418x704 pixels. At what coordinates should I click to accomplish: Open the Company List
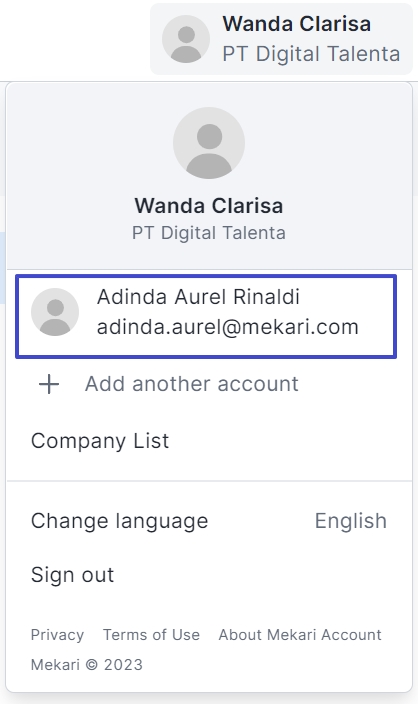(x=100, y=441)
